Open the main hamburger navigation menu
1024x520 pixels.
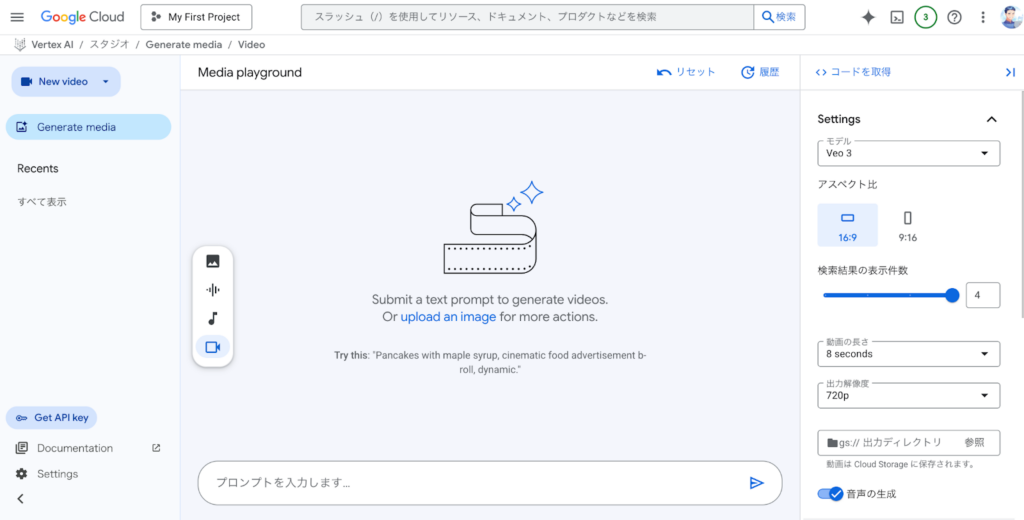tap(17, 17)
